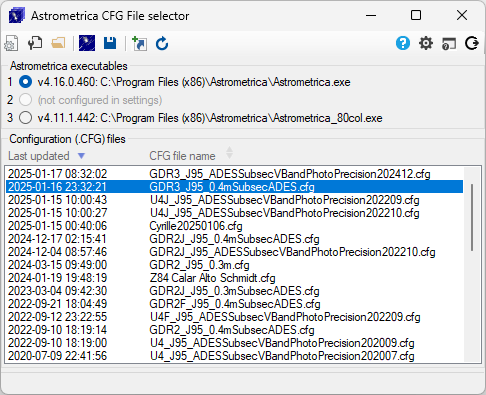This screenshot has height=395, width=486.
Task: Select GDR2F_J95_0.4mSubsecADES.cfg
Action: [235, 304]
